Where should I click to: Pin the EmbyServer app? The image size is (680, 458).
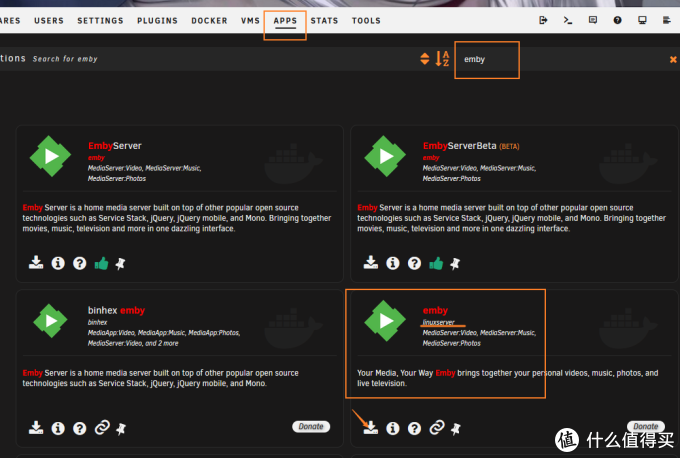click(x=121, y=263)
